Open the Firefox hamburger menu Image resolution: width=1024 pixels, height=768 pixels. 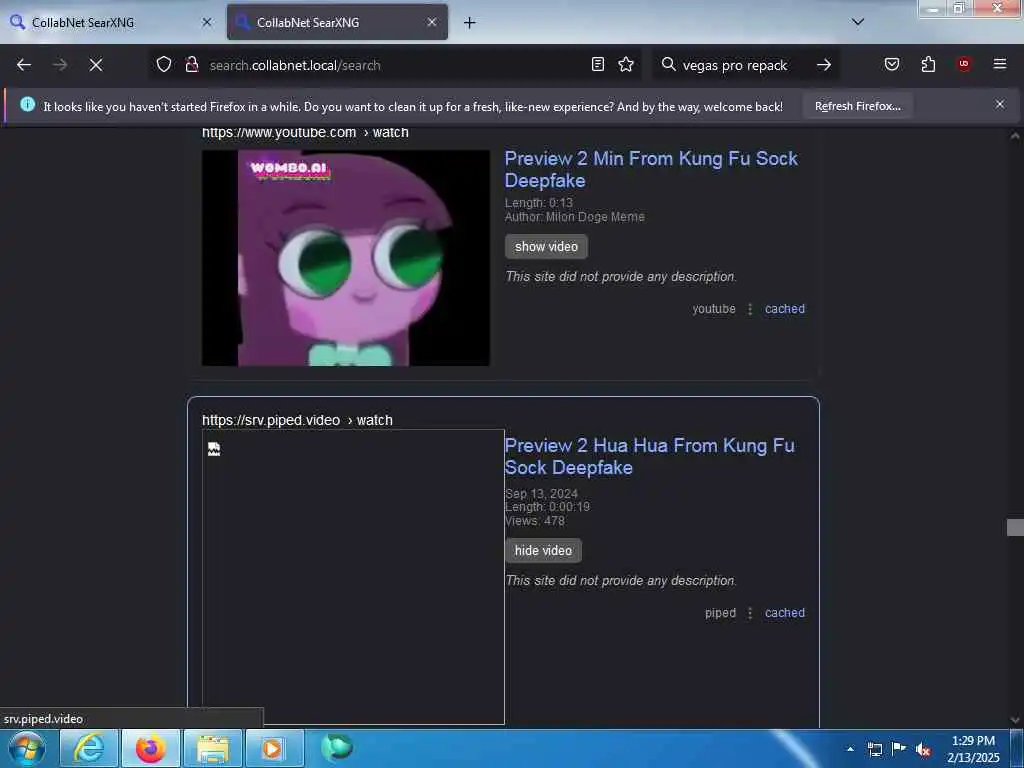click(x=1000, y=64)
